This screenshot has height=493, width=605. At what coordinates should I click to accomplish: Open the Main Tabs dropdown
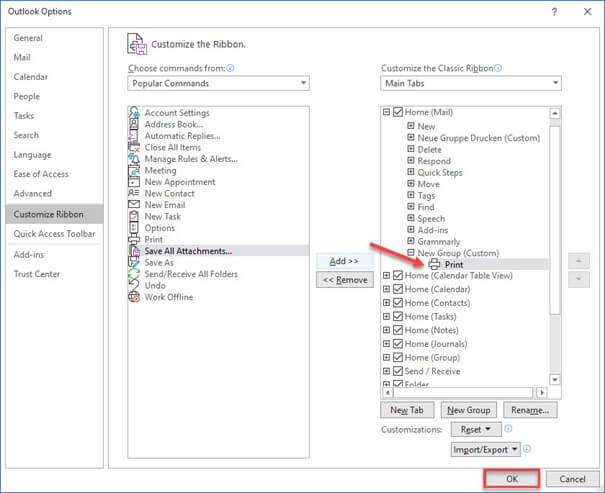click(x=471, y=83)
